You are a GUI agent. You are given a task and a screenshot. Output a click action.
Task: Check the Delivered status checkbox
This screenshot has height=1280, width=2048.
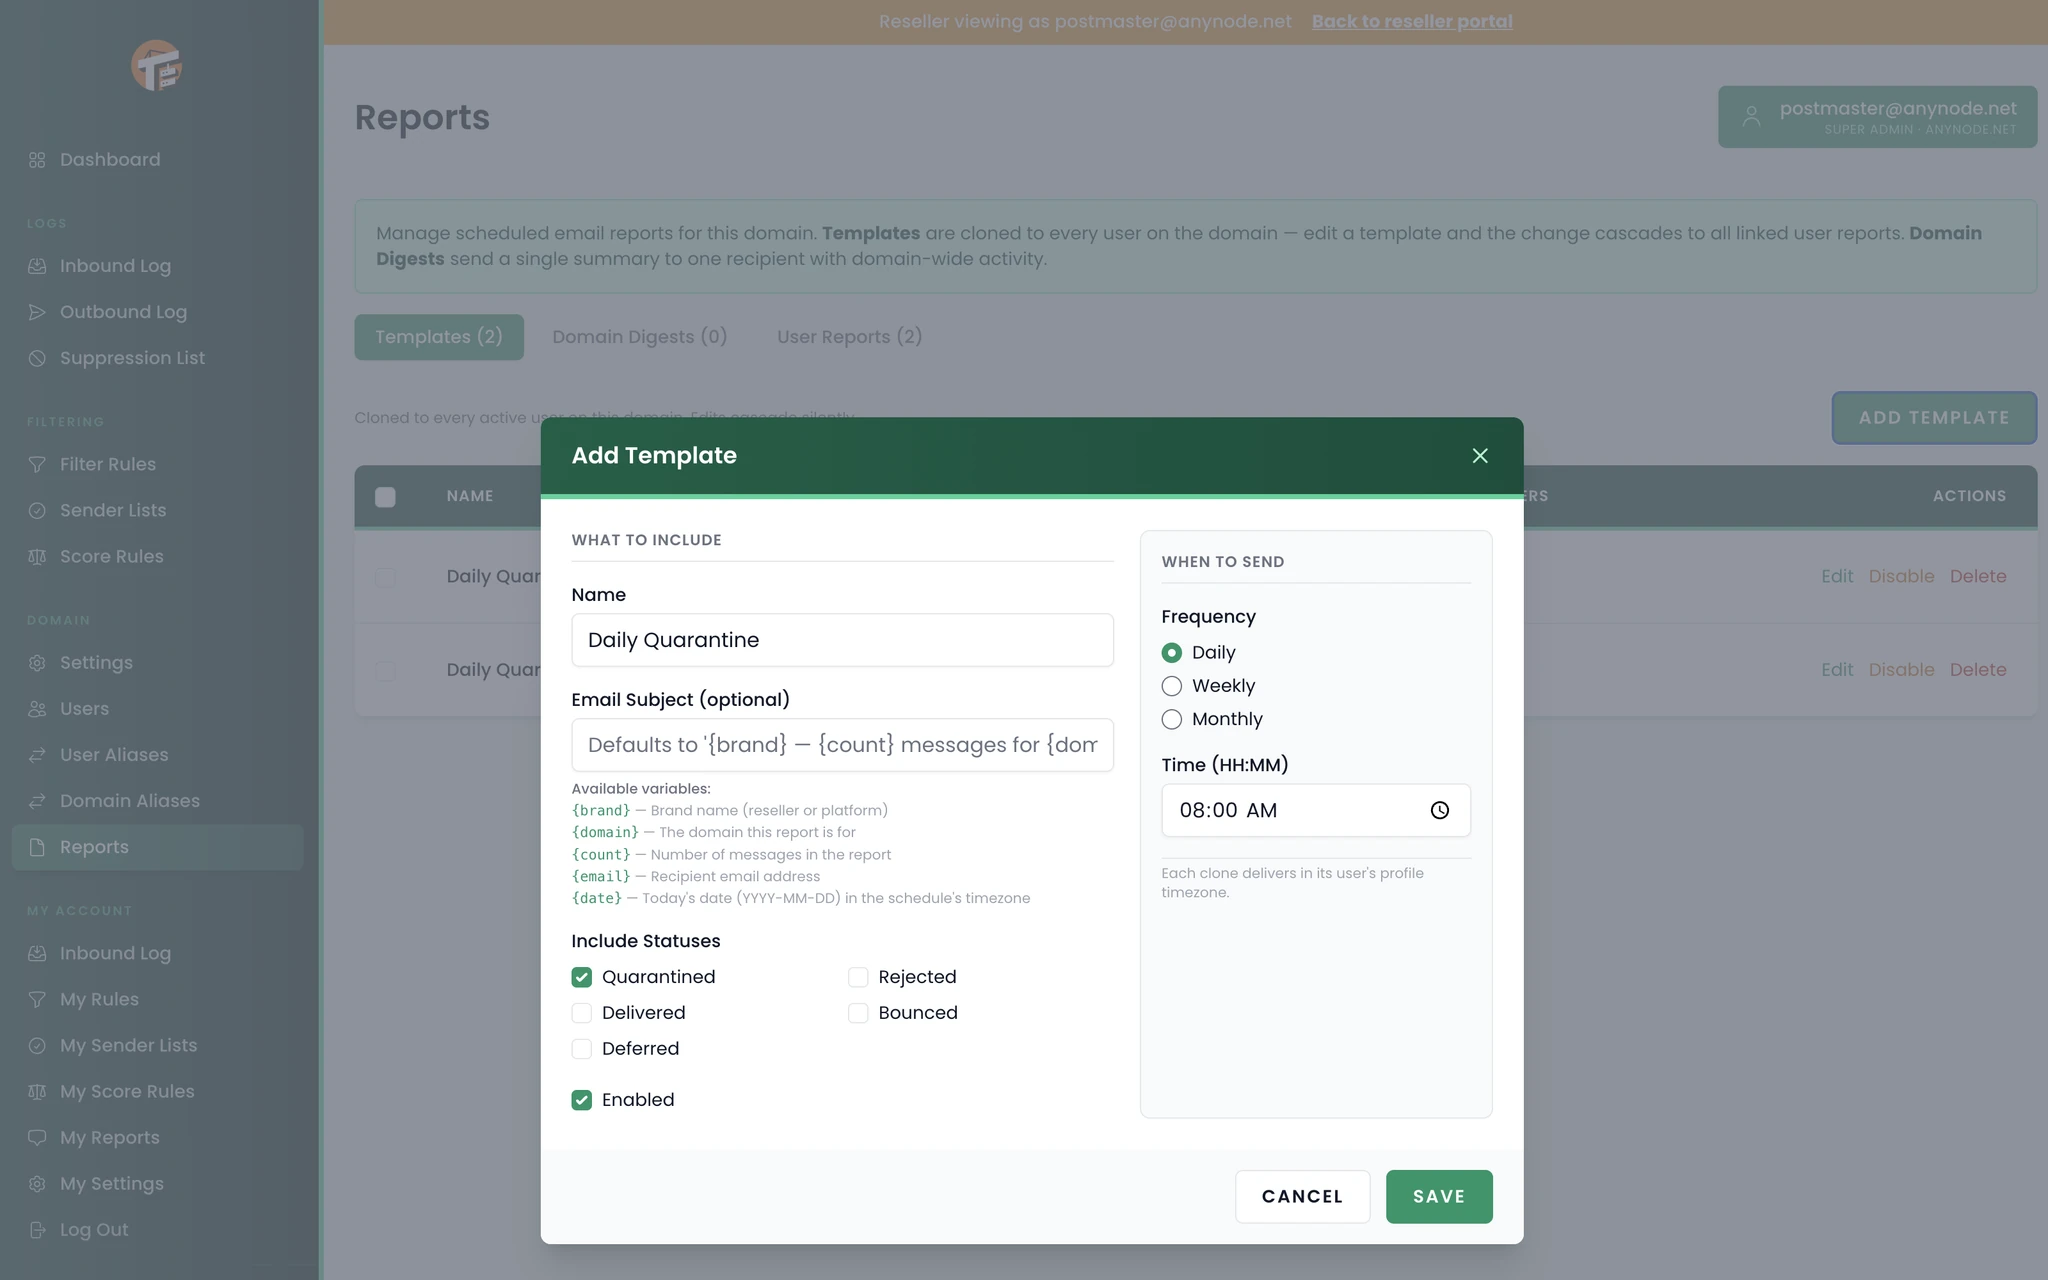pyautogui.click(x=581, y=1013)
